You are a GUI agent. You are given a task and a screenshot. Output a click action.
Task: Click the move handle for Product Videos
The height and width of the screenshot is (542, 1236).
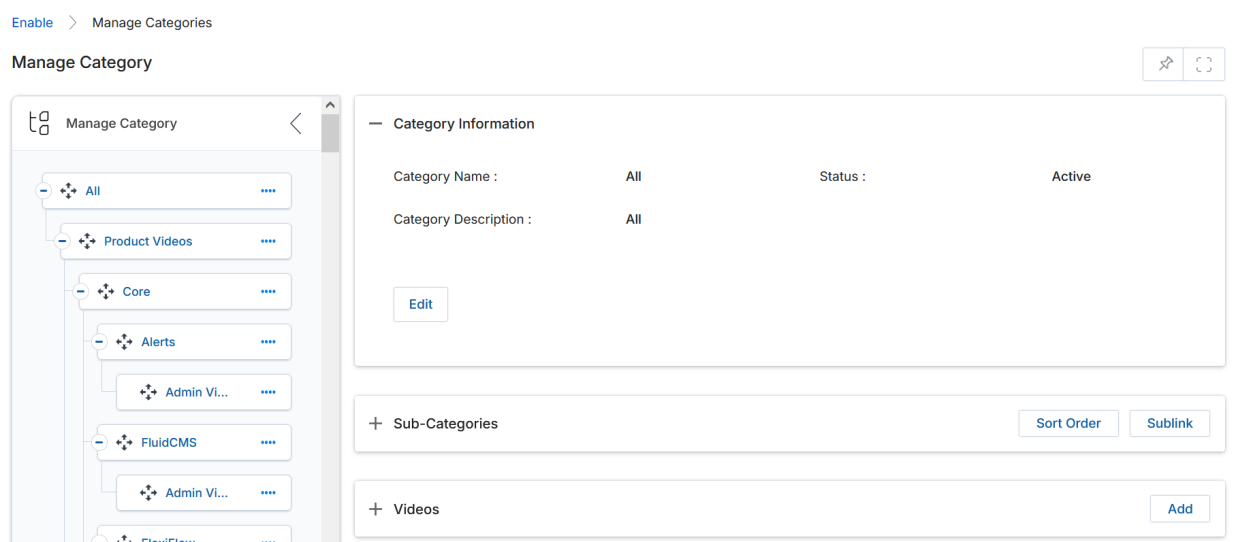click(87, 241)
